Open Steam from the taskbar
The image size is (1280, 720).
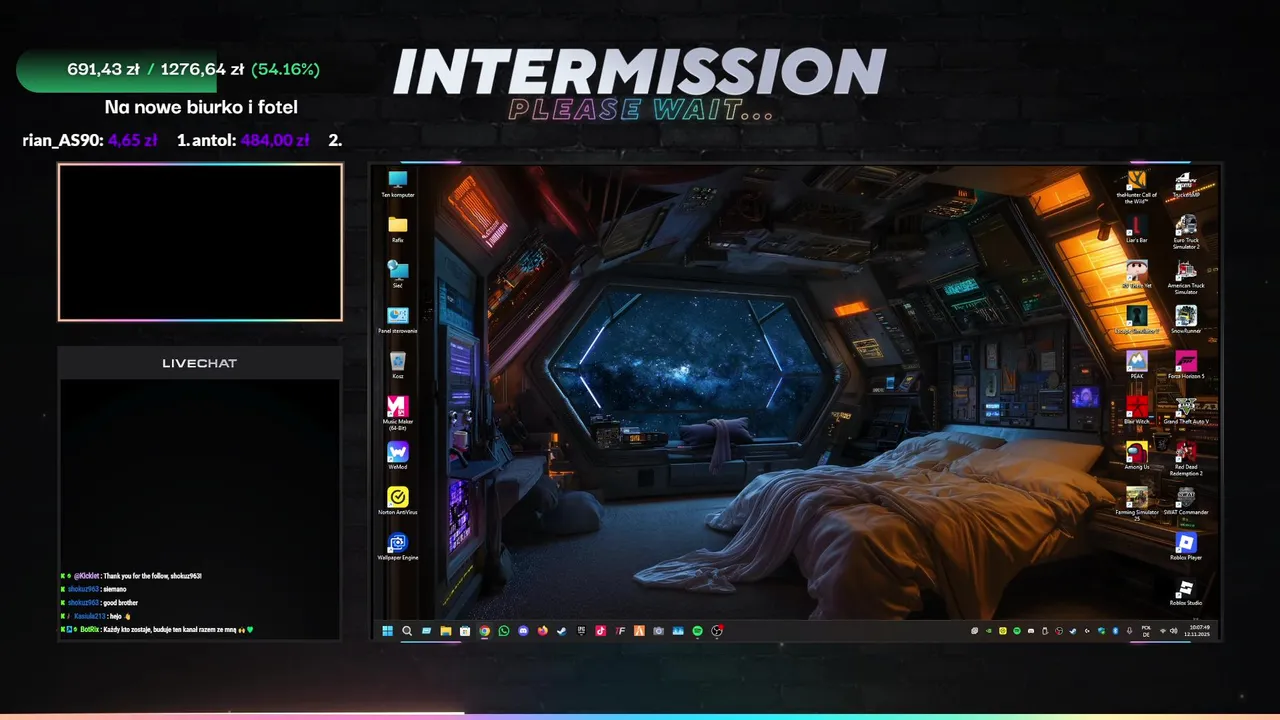click(562, 631)
